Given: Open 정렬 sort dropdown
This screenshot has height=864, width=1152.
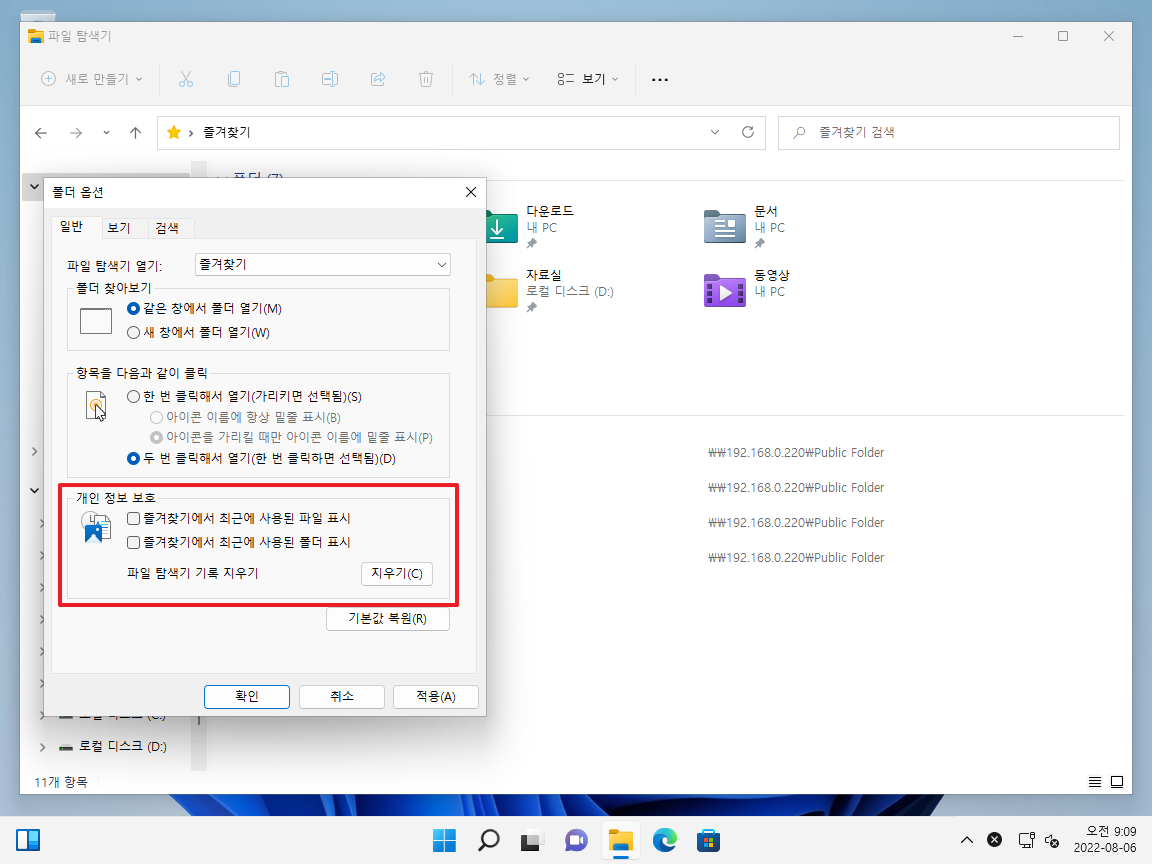Looking at the screenshot, I should (500, 79).
